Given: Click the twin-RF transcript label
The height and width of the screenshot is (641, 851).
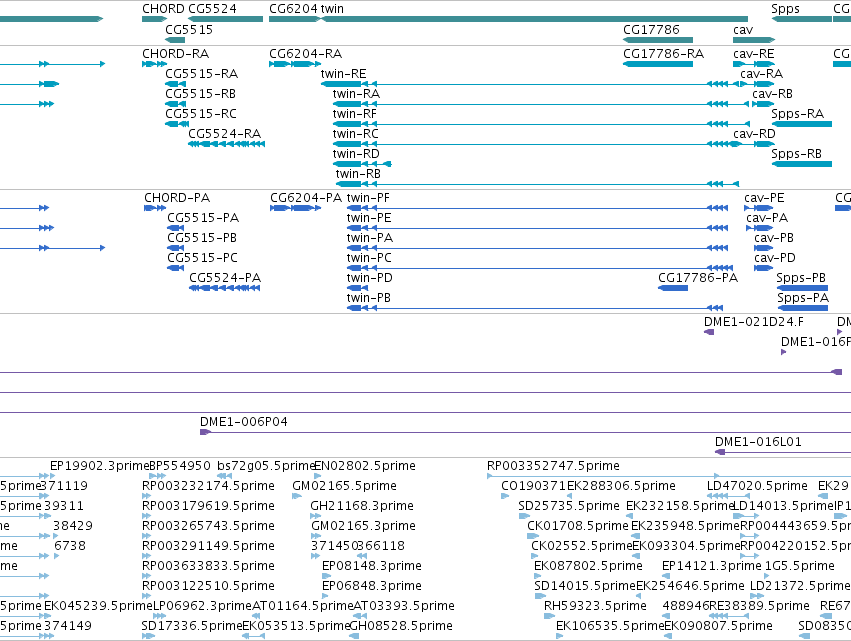Looking at the screenshot, I should [354, 114].
